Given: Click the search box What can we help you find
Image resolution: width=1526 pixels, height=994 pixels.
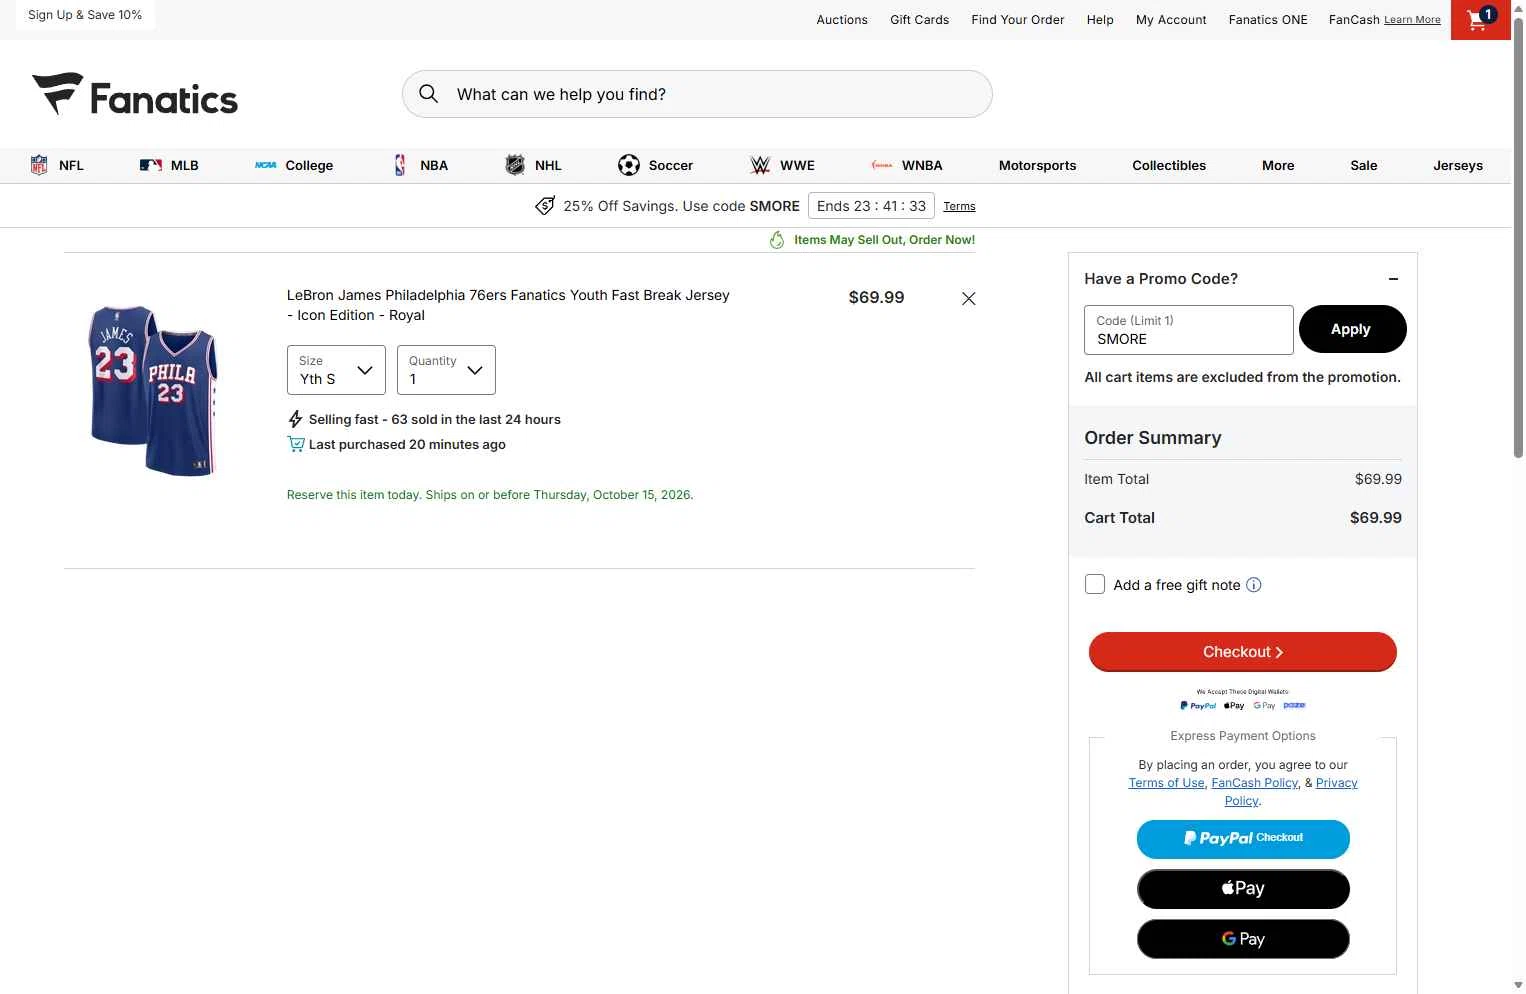Looking at the screenshot, I should tap(697, 94).
